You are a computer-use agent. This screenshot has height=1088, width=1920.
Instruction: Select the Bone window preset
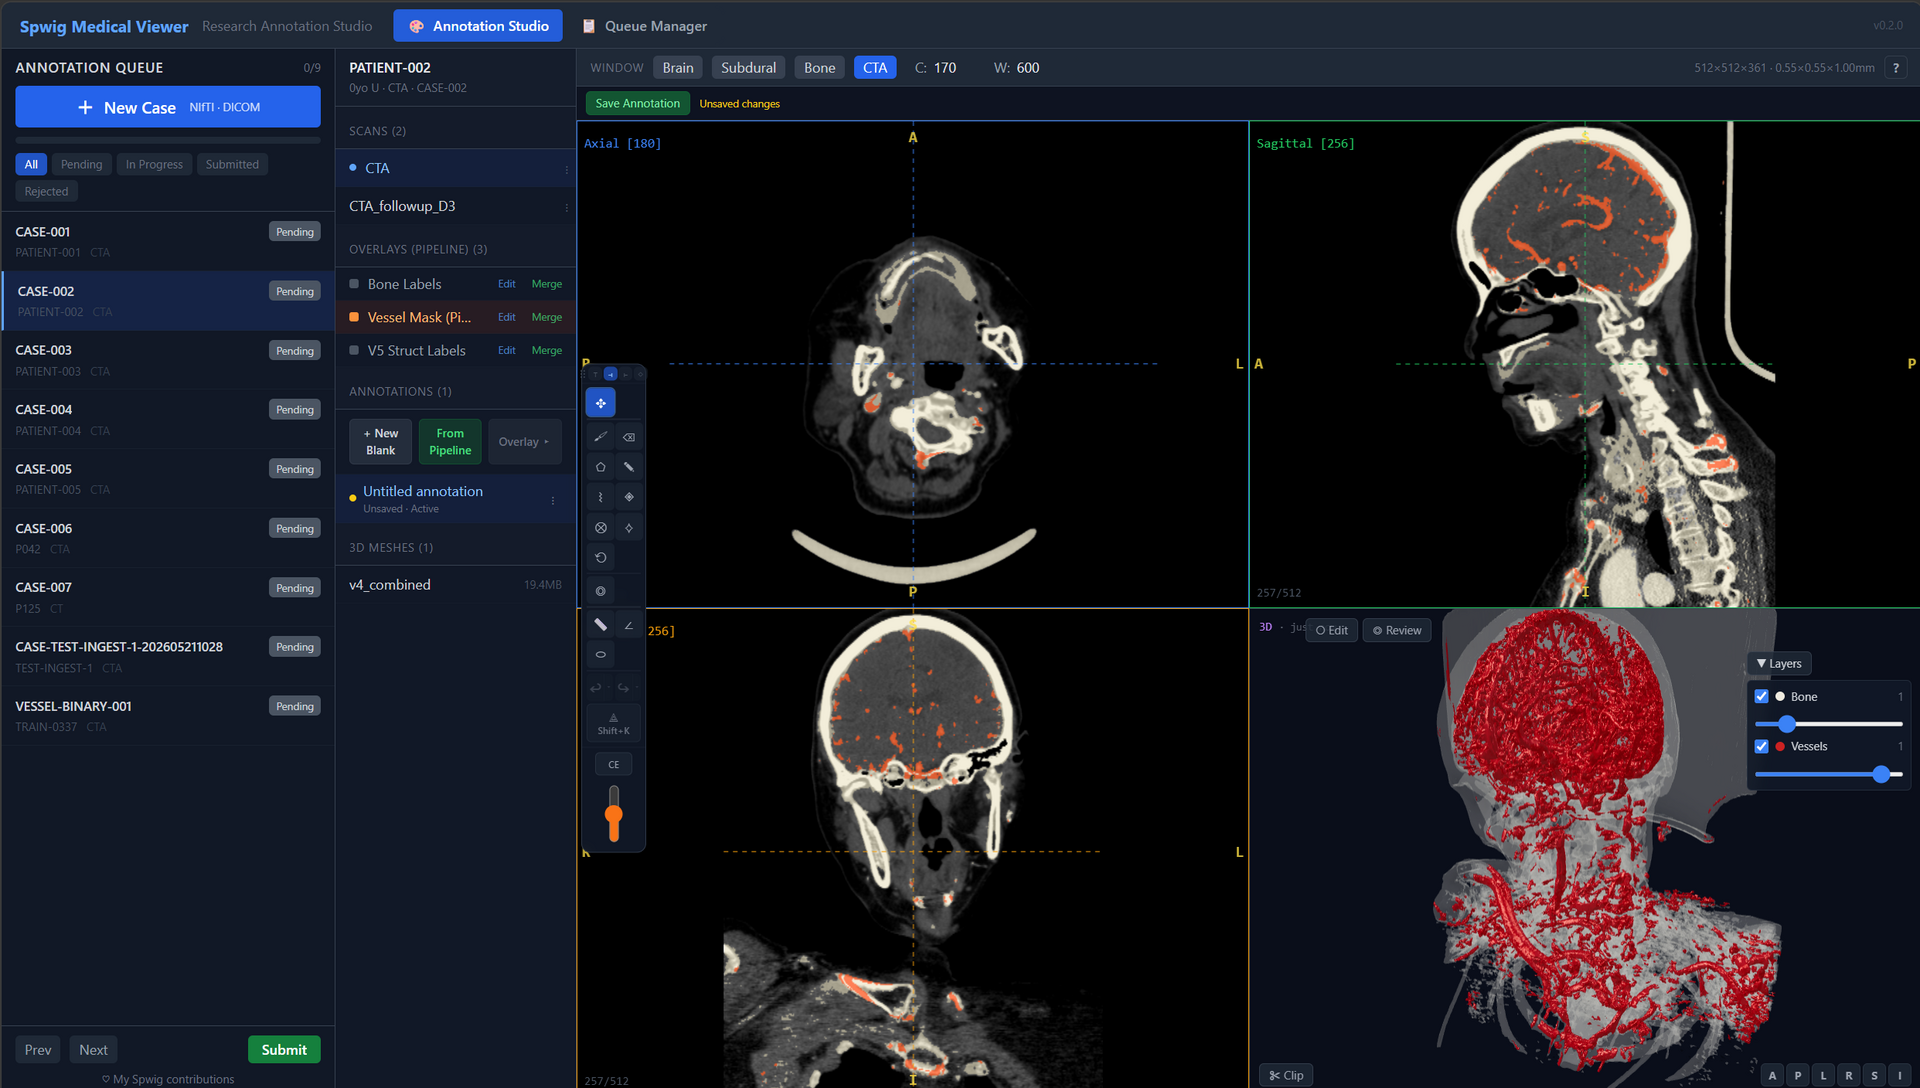coord(819,68)
